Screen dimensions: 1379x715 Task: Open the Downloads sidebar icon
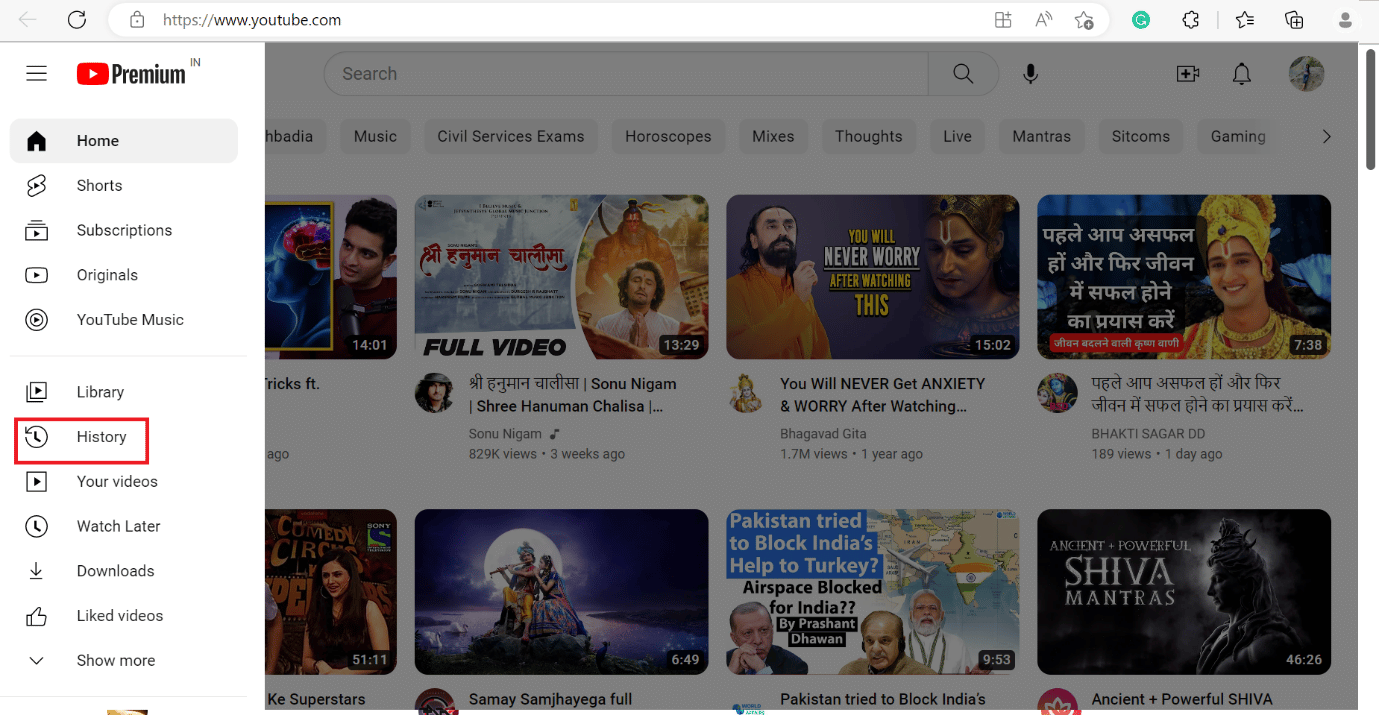pyautogui.click(x=36, y=570)
